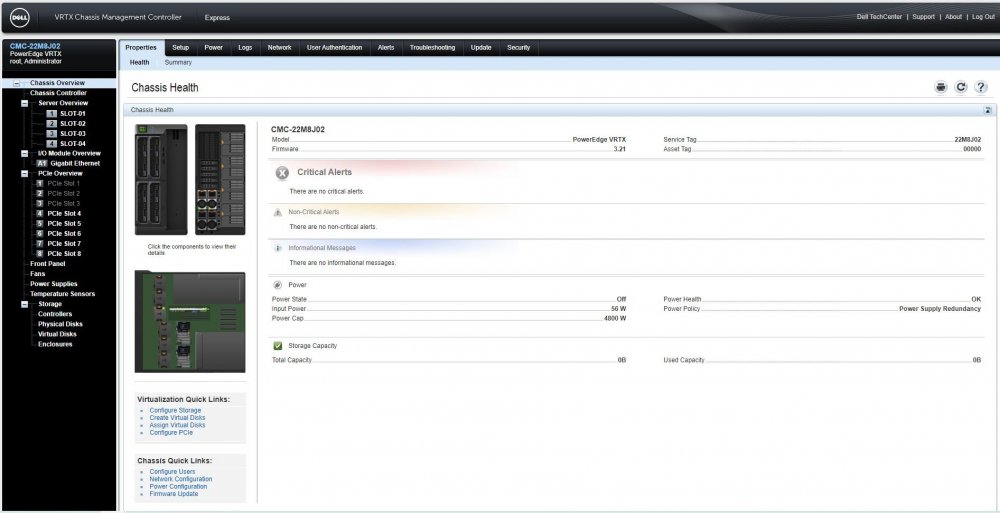The width and height of the screenshot is (1000, 513).
Task: Click the Critical Alerts X icon
Action: point(282,173)
